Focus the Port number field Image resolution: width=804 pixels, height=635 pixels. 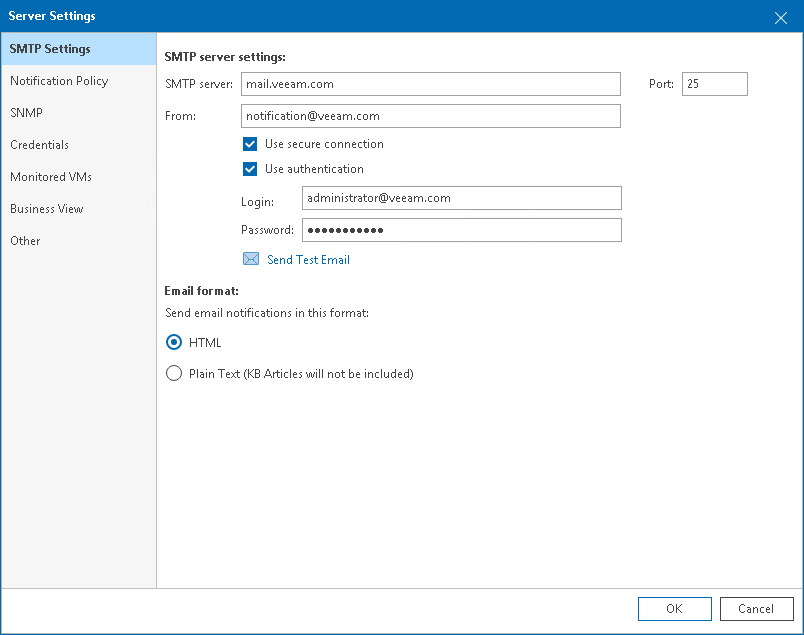(x=714, y=84)
